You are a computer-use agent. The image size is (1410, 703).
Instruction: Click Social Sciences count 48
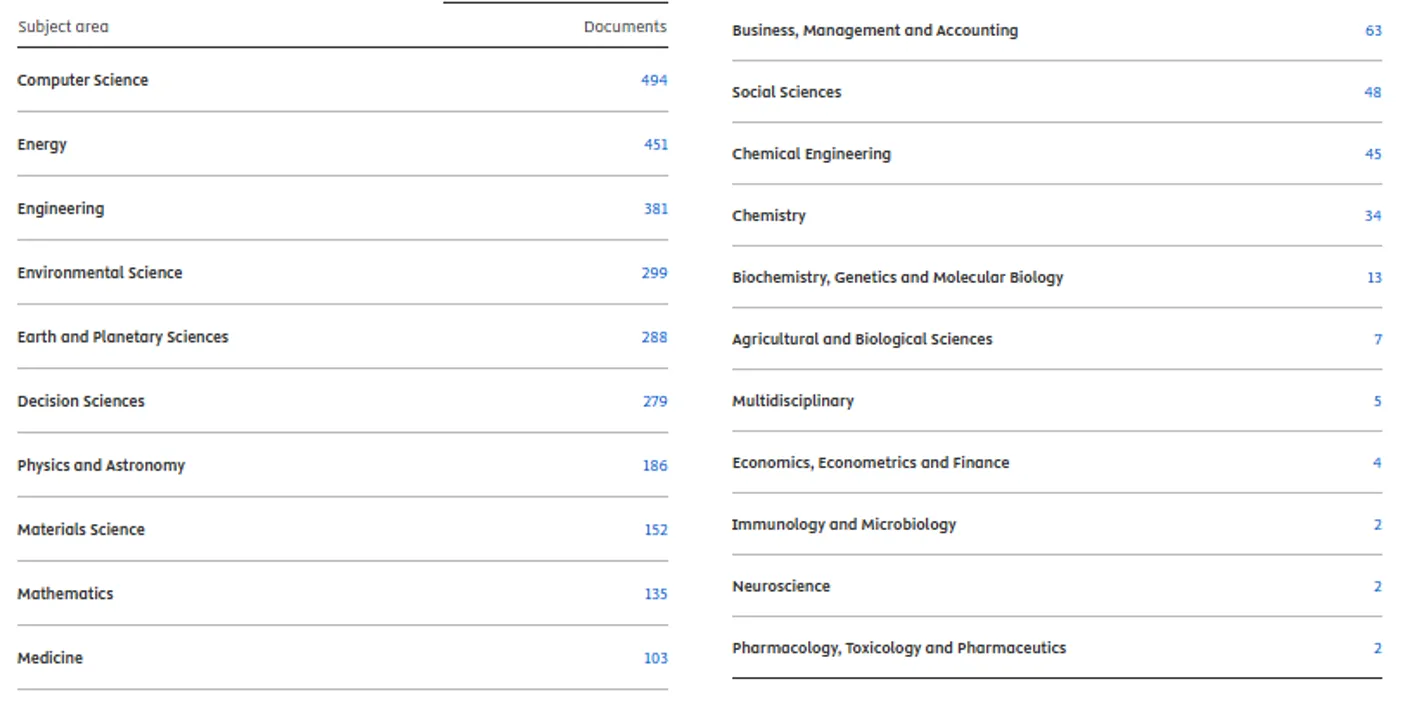pyautogui.click(x=1372, y=92)
